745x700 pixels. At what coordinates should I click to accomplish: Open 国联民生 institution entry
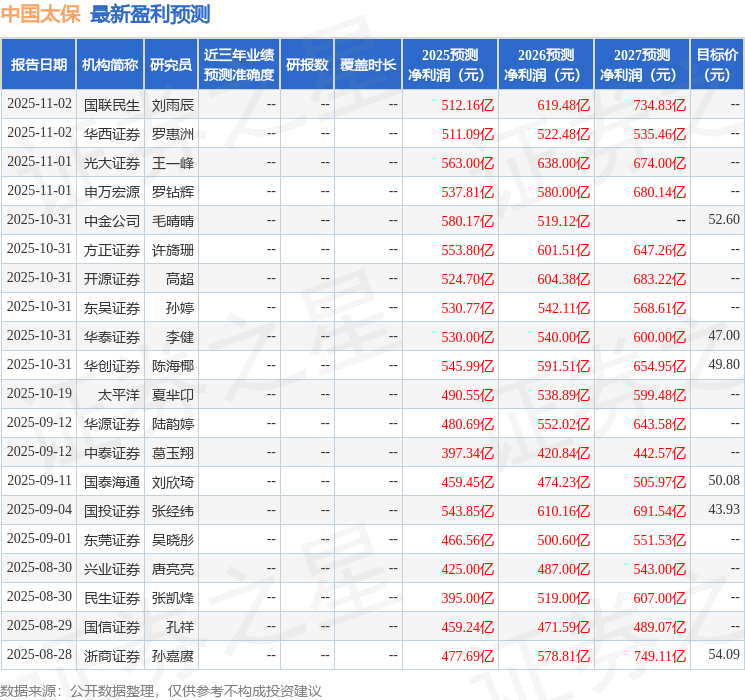(111, 105)
